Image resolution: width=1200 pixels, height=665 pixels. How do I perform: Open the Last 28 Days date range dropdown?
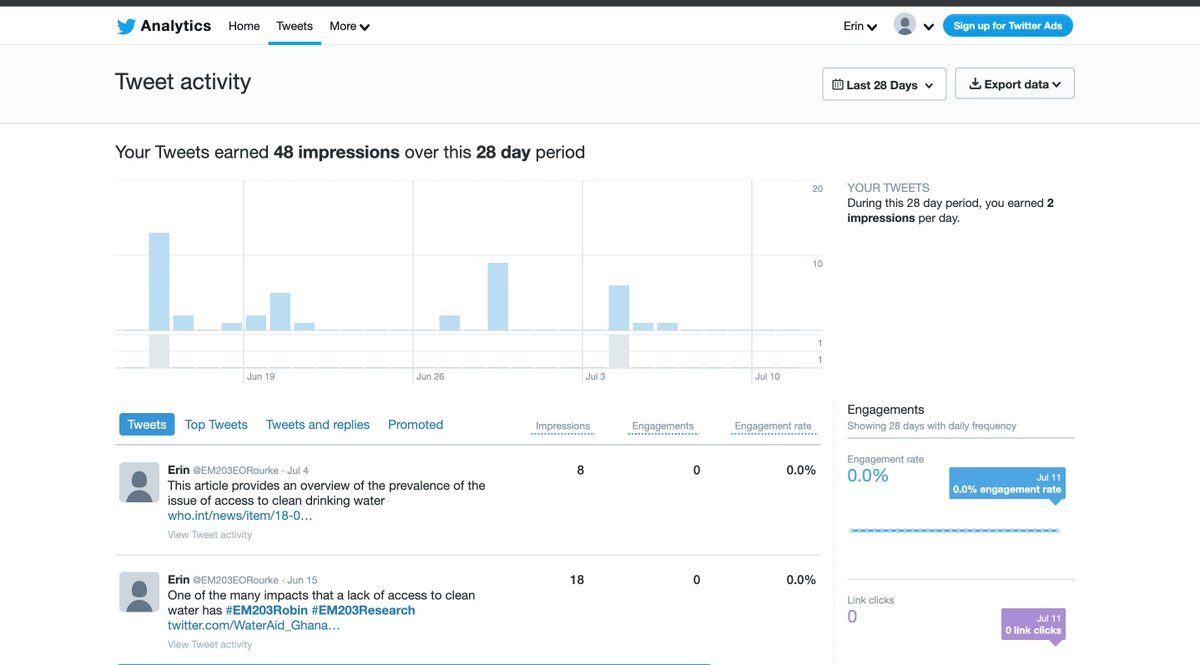click(x=884, y=85)
